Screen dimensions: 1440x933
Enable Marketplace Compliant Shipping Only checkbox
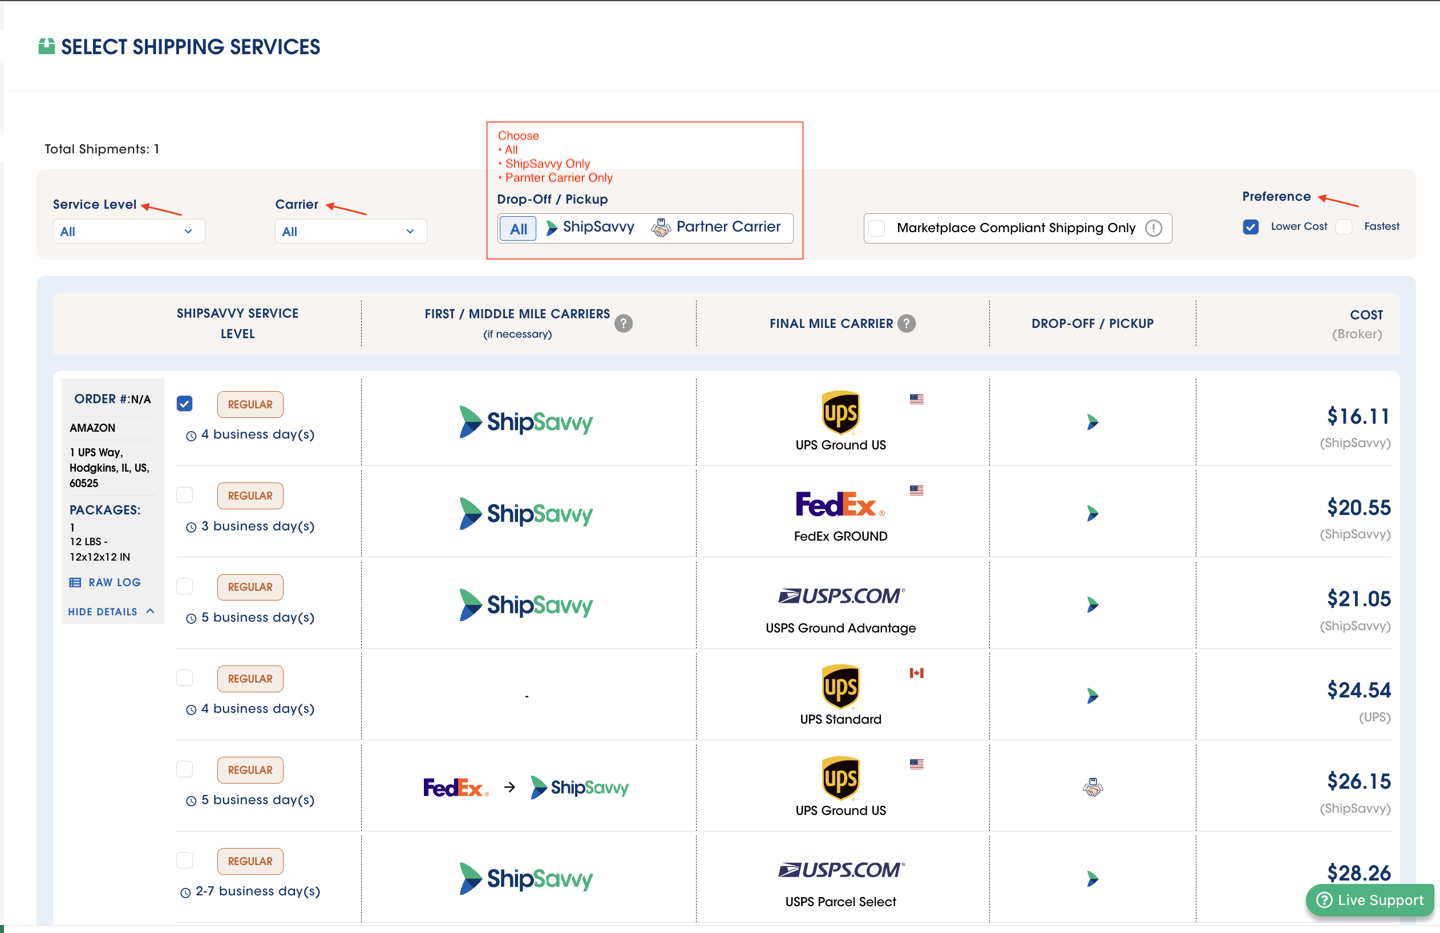pos(877,228)
